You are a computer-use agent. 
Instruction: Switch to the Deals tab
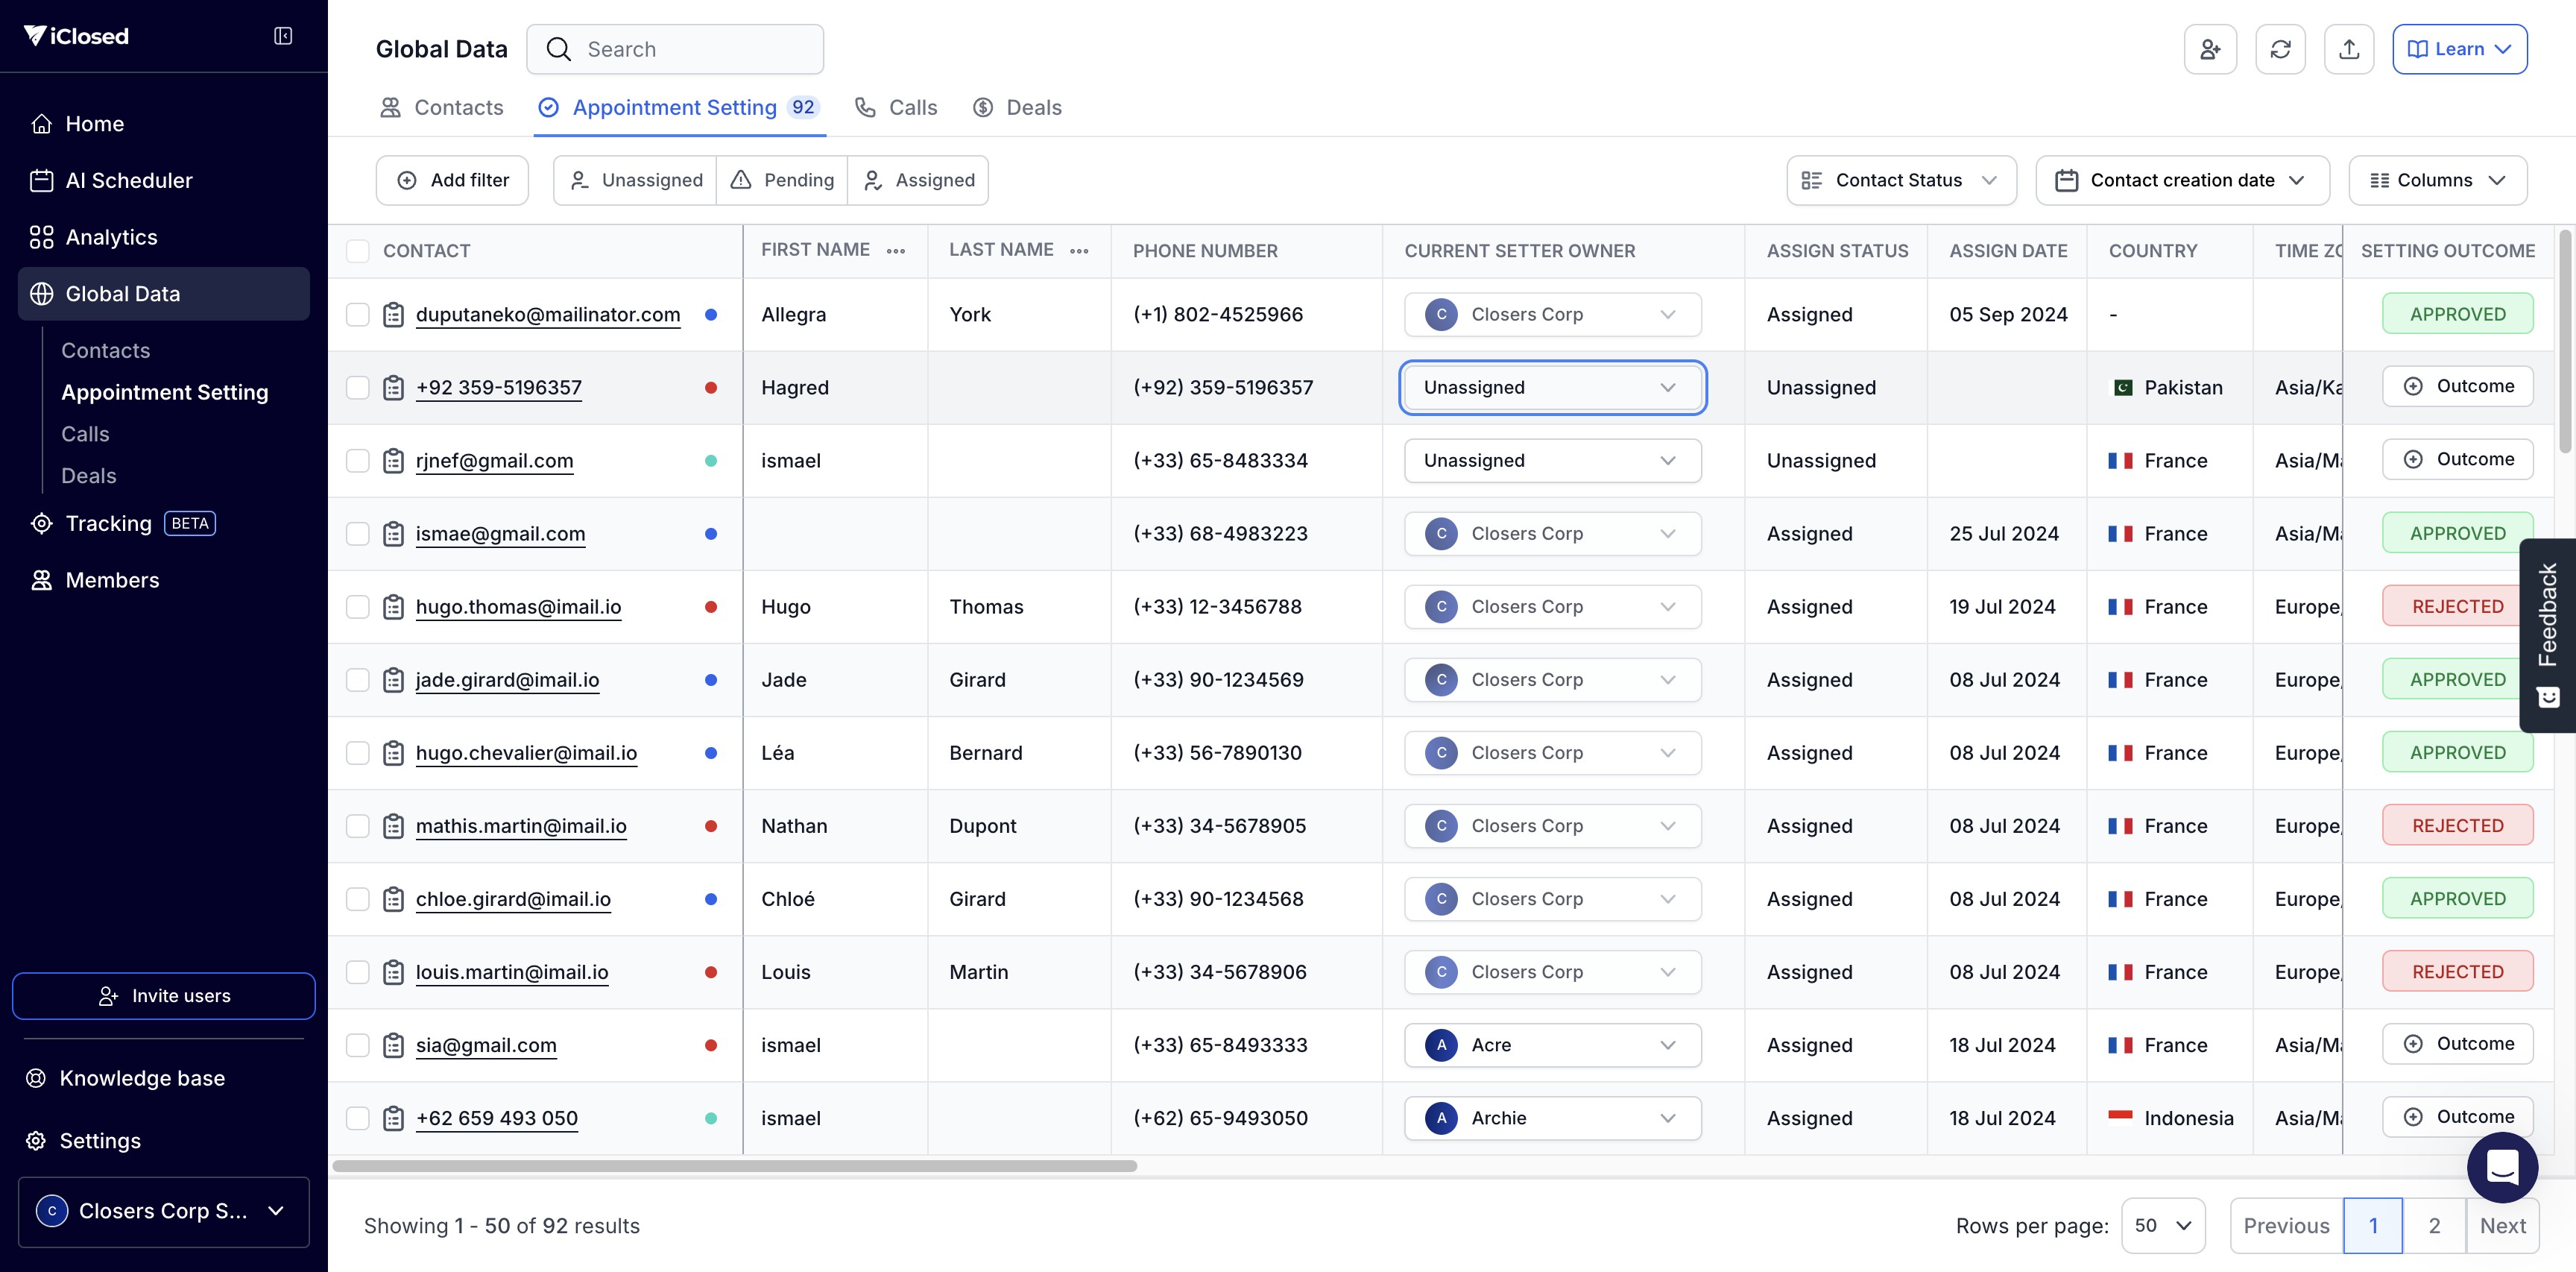coord(1018,108)
